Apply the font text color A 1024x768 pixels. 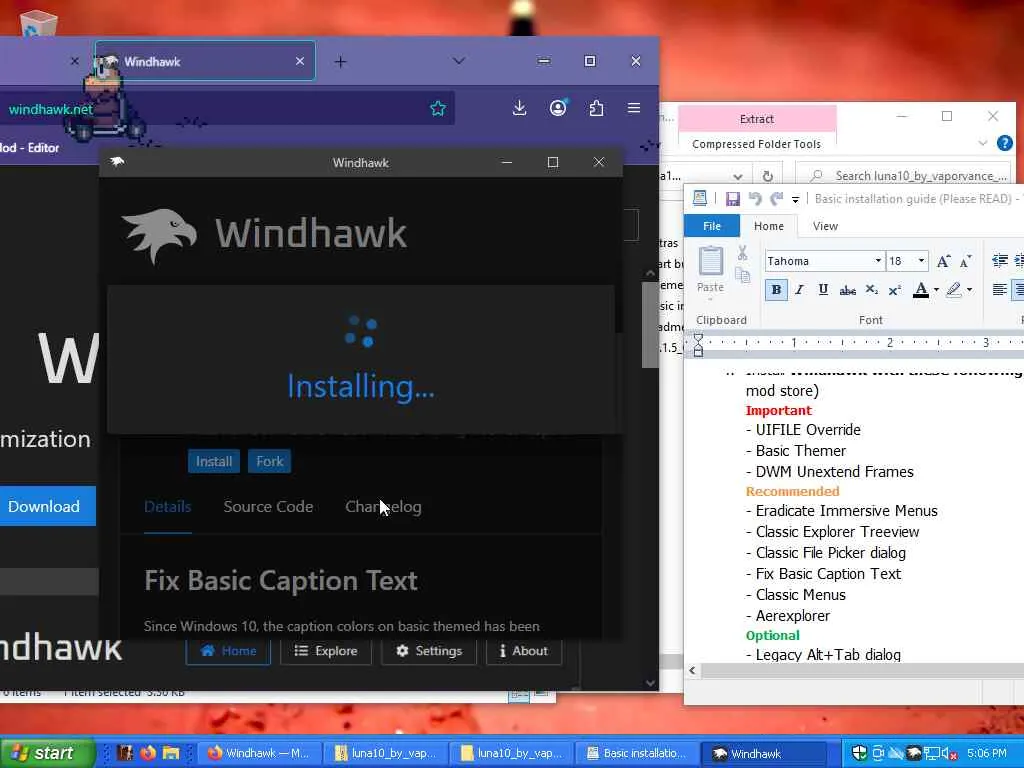921,290
